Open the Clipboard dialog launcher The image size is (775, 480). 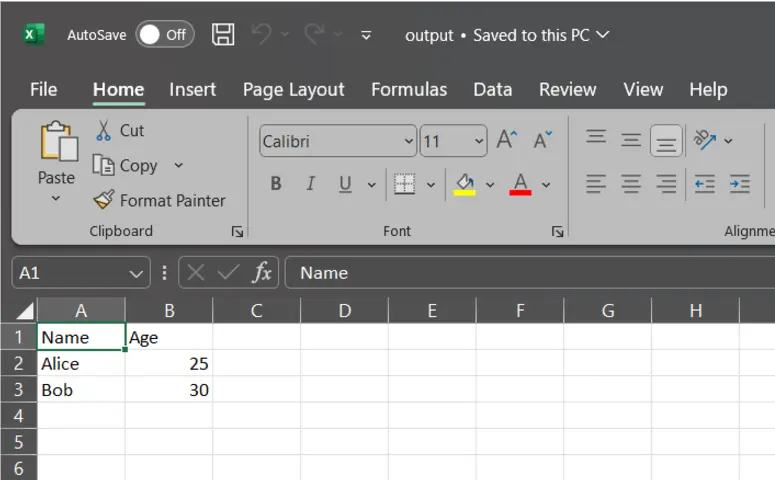click(x=237, y=231)
